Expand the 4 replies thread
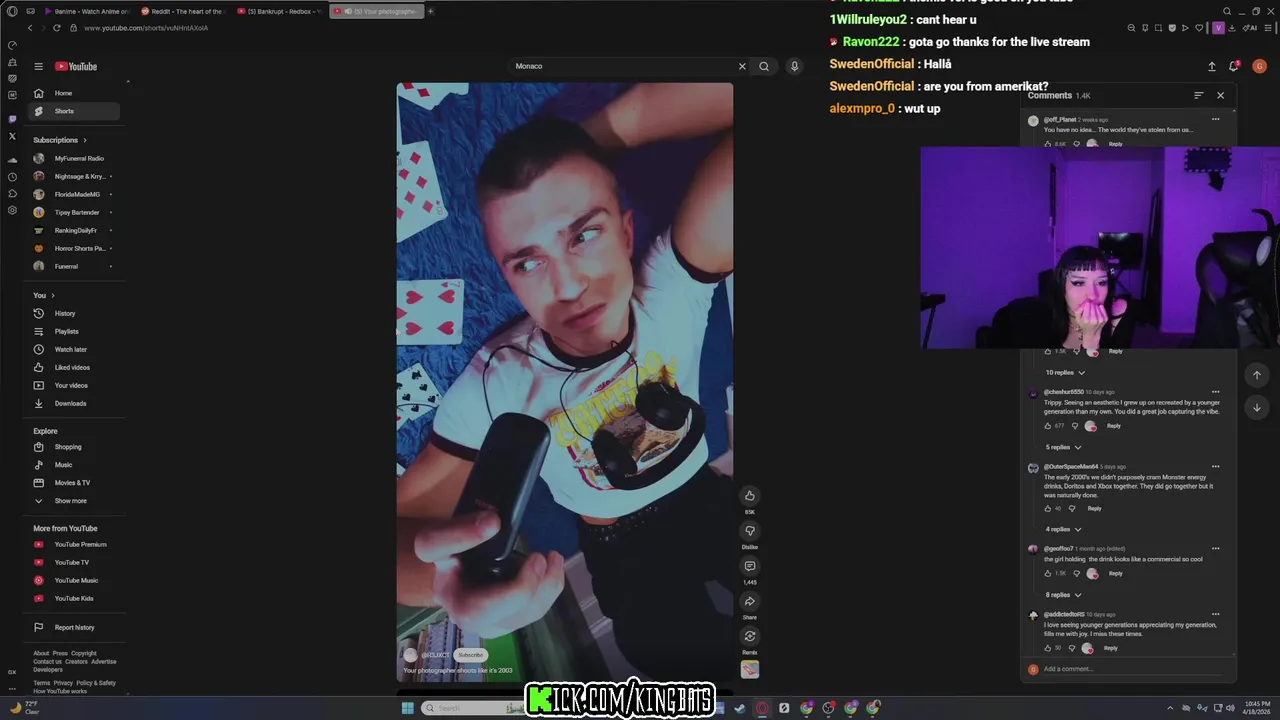 (1063, 529)
